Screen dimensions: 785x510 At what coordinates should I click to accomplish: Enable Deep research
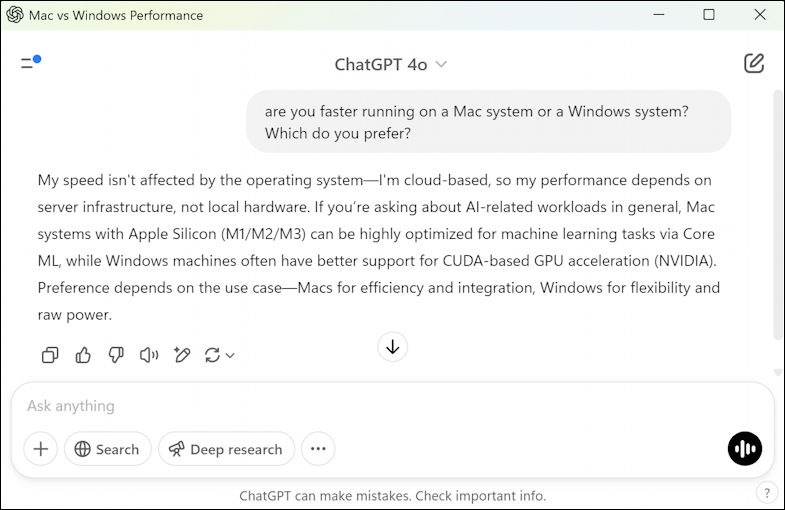point(226,449)
